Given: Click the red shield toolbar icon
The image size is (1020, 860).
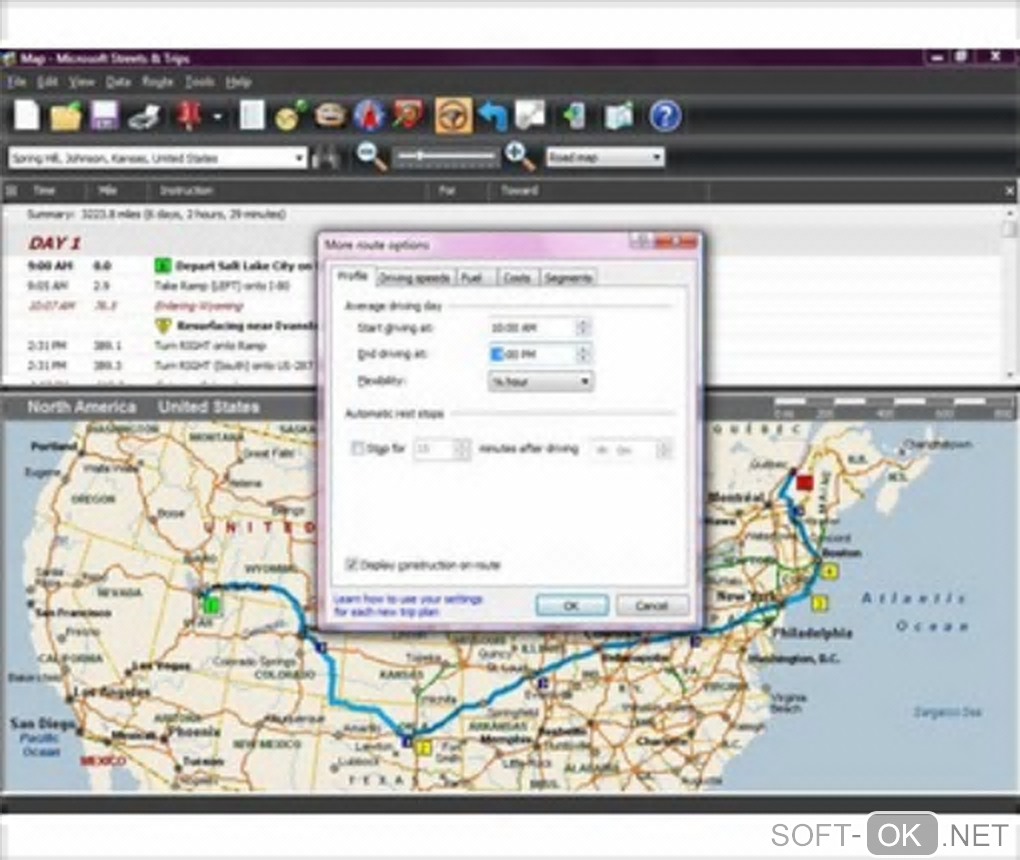Looking at the screenshot, I should click(x=408, y=114).
